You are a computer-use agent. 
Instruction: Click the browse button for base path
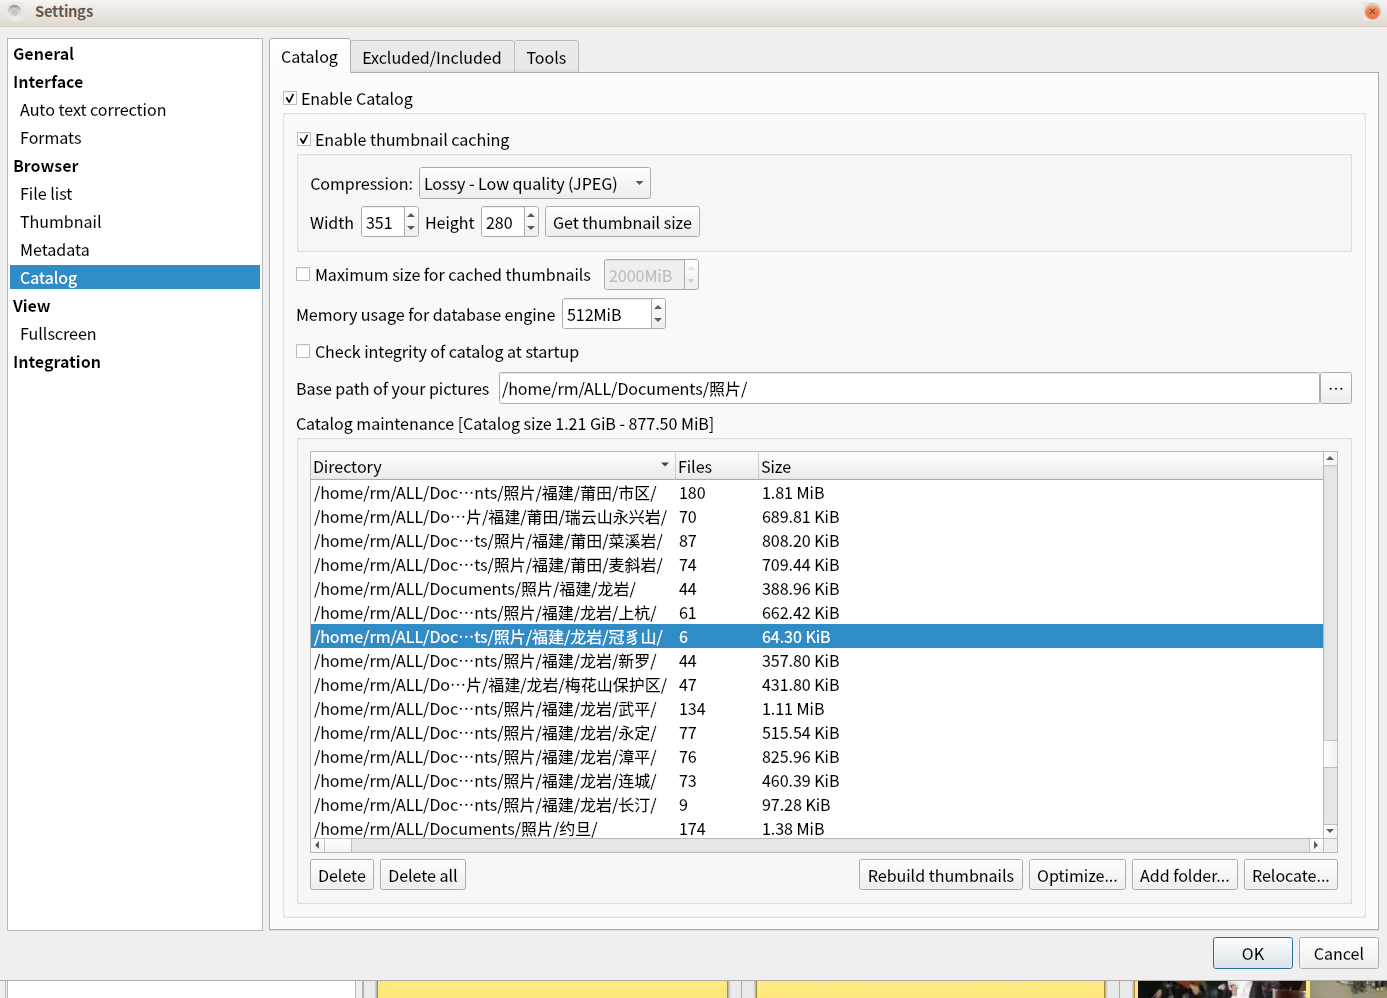pyautogui.click(x=1335, y=388)
